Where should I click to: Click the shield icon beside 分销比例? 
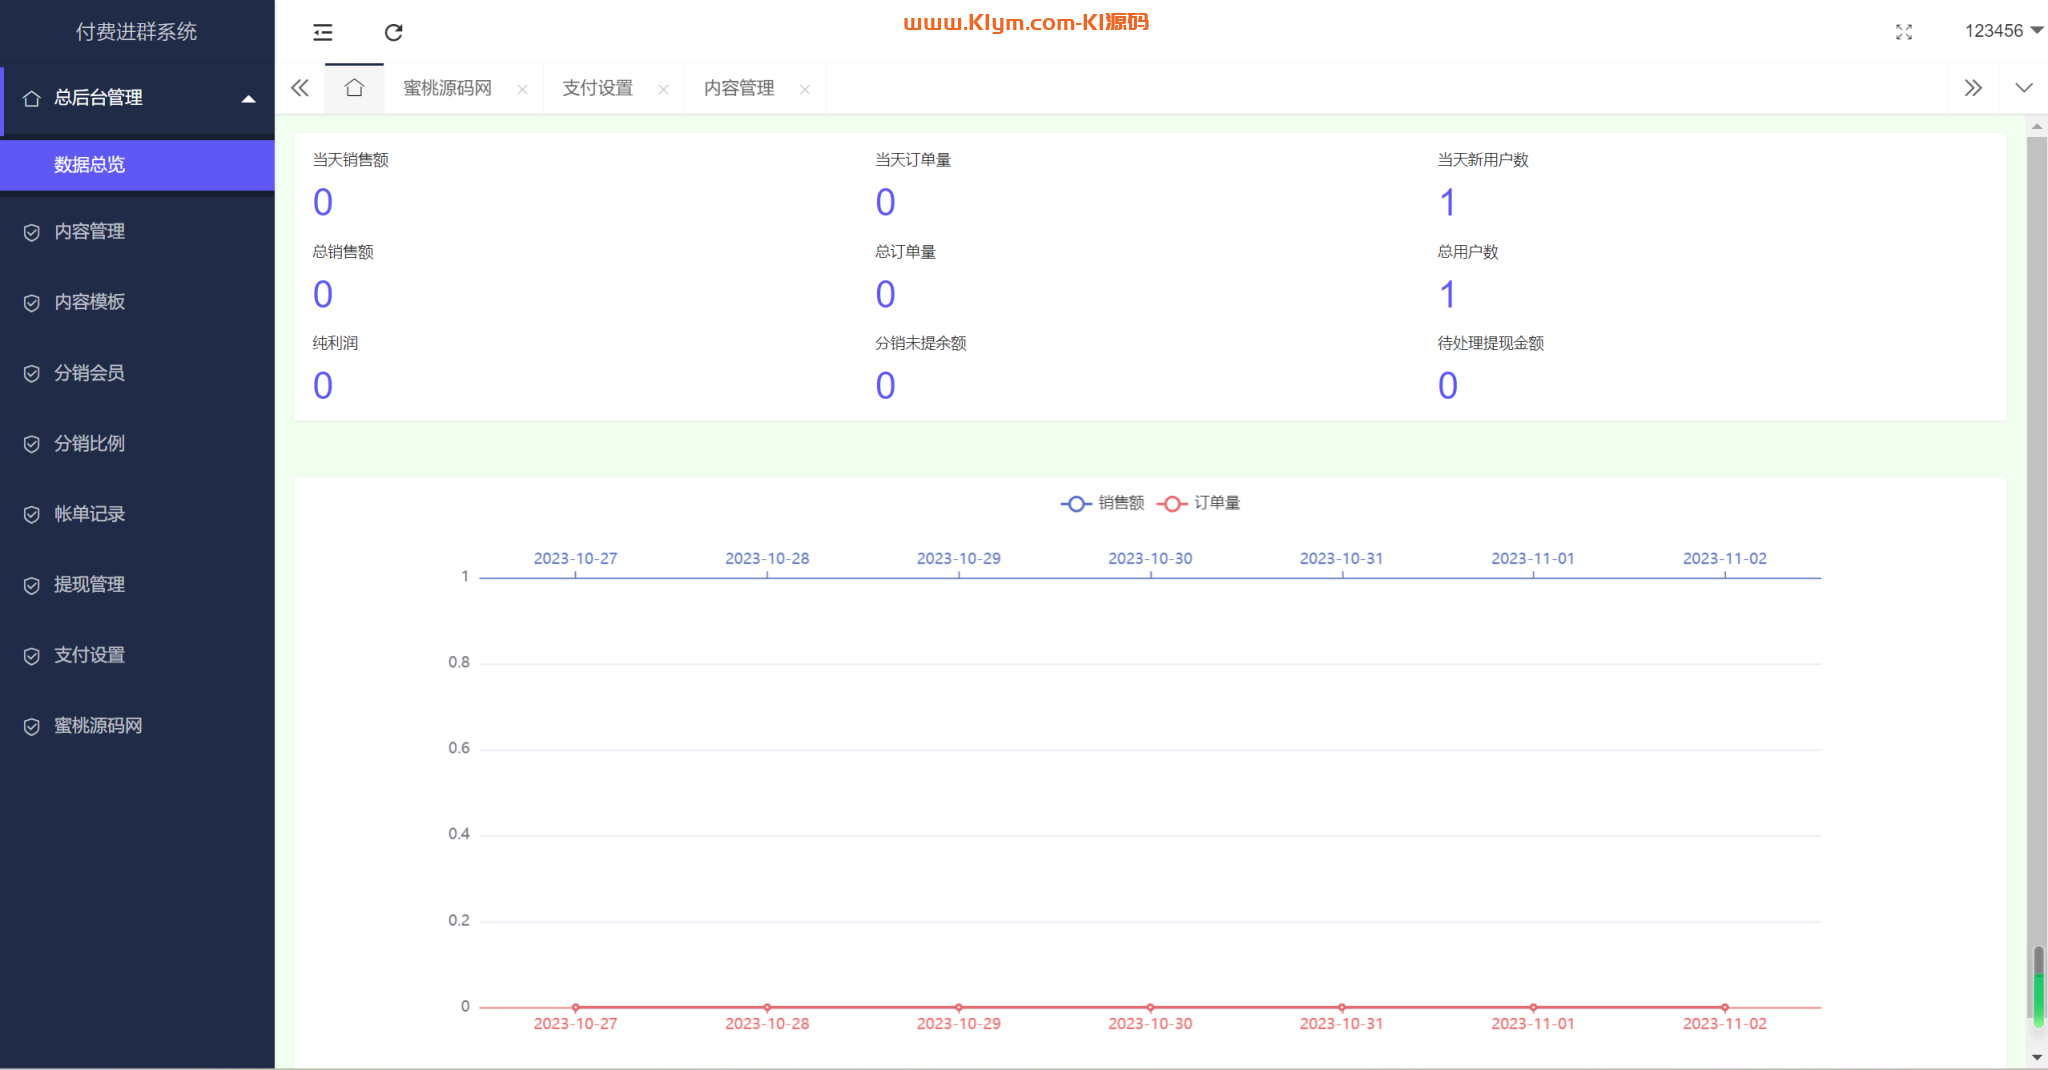[32, 444]
